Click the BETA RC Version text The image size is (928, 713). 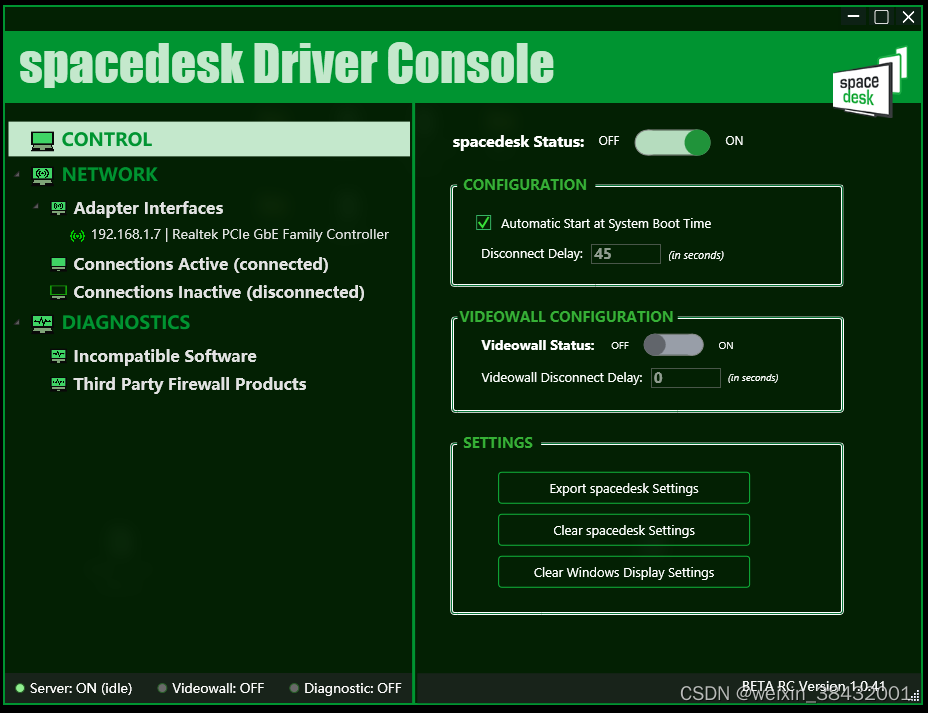coord(814,686)
